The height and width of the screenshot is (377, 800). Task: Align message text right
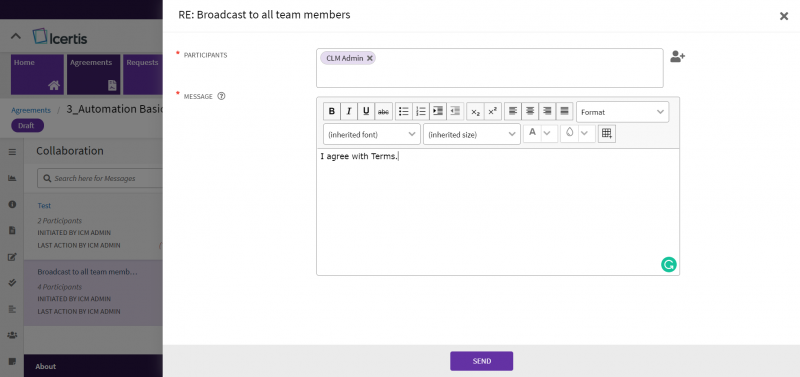click(547, 112)
